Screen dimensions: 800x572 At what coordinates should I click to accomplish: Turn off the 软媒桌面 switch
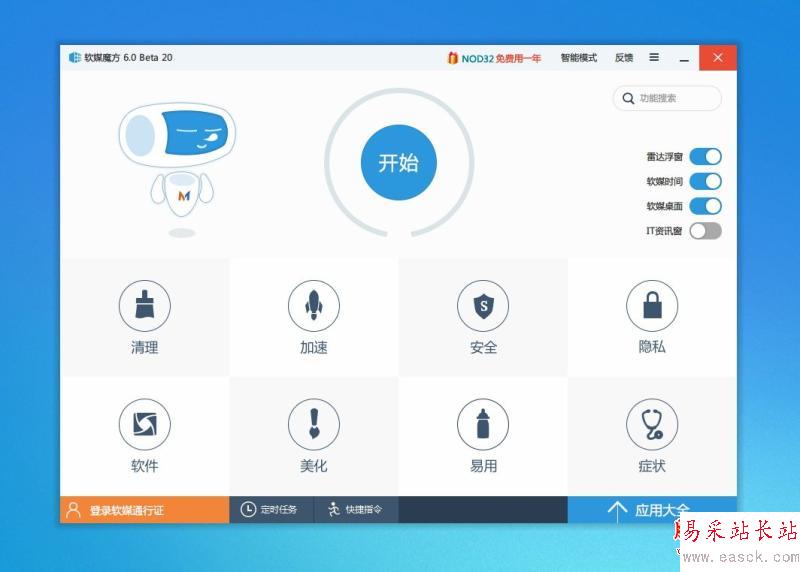(705, 206)
